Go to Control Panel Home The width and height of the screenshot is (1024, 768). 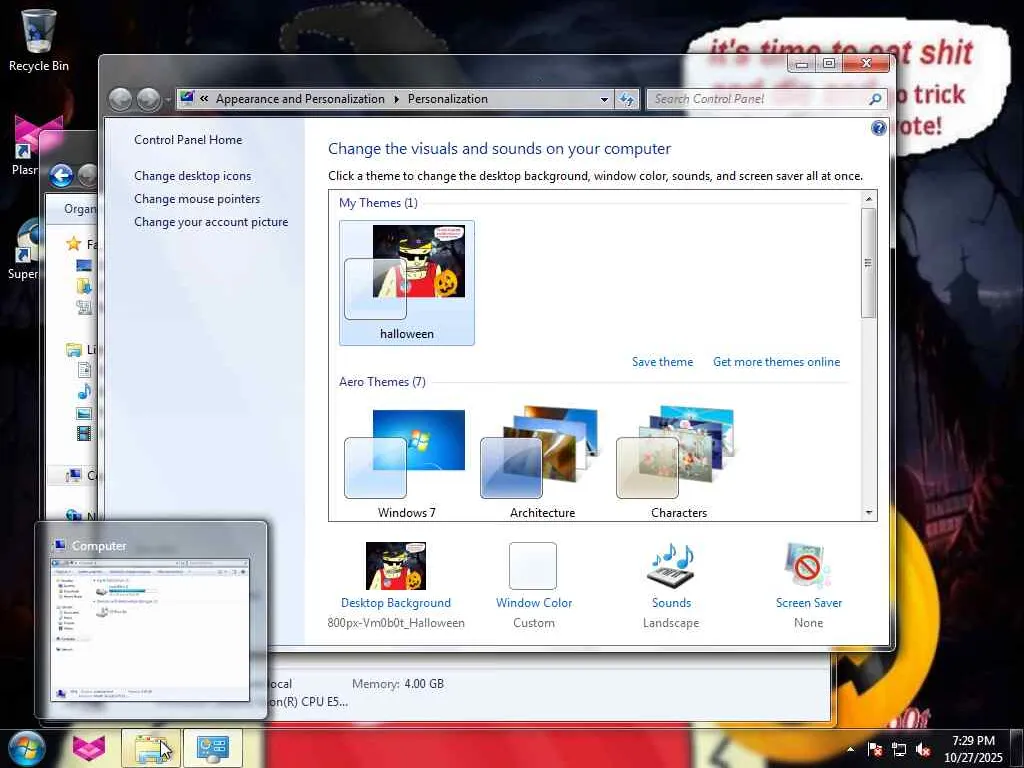pos(188,140)
